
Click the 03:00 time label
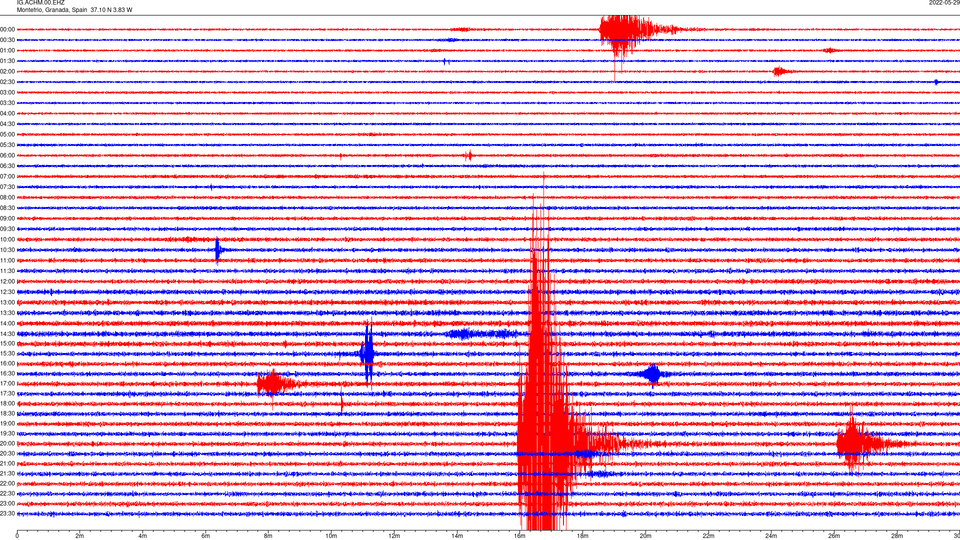coord(7,92)
